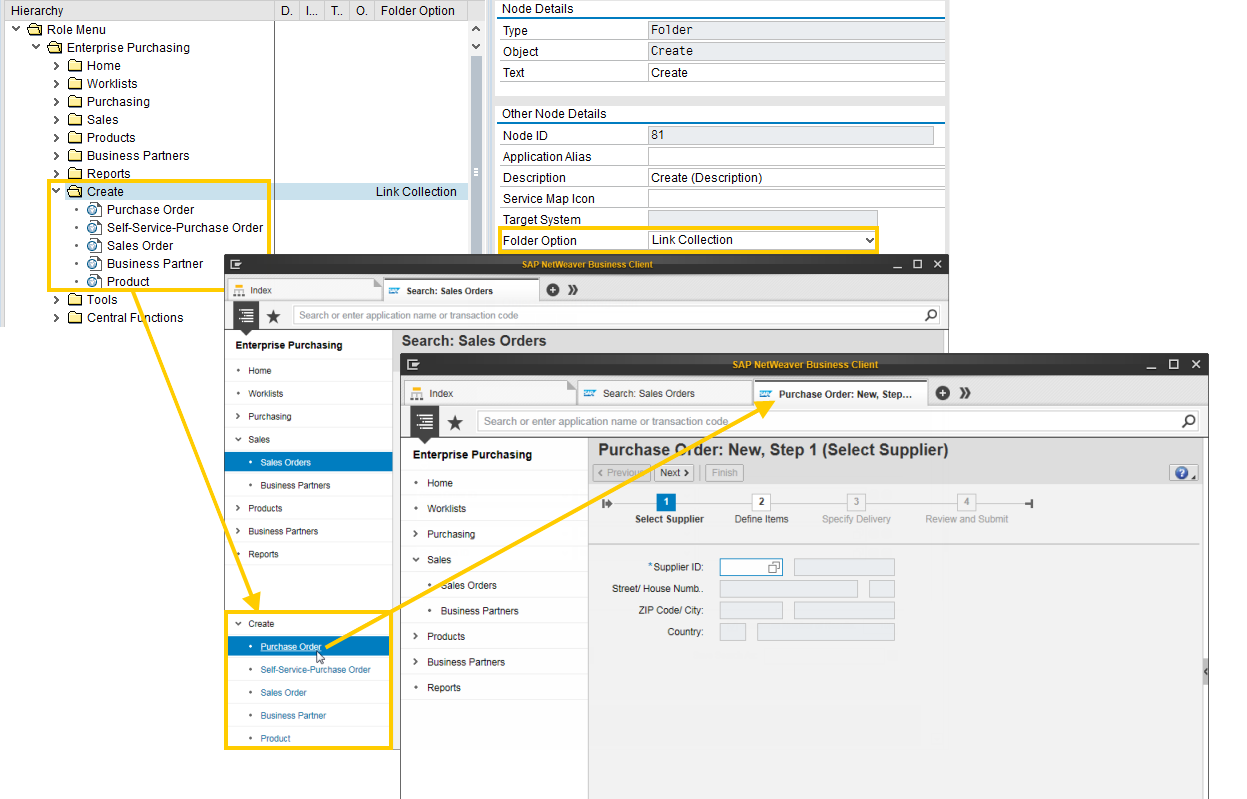Click the search magnifier in front window
The image size is (1247, 799).
pos(1188,421)
